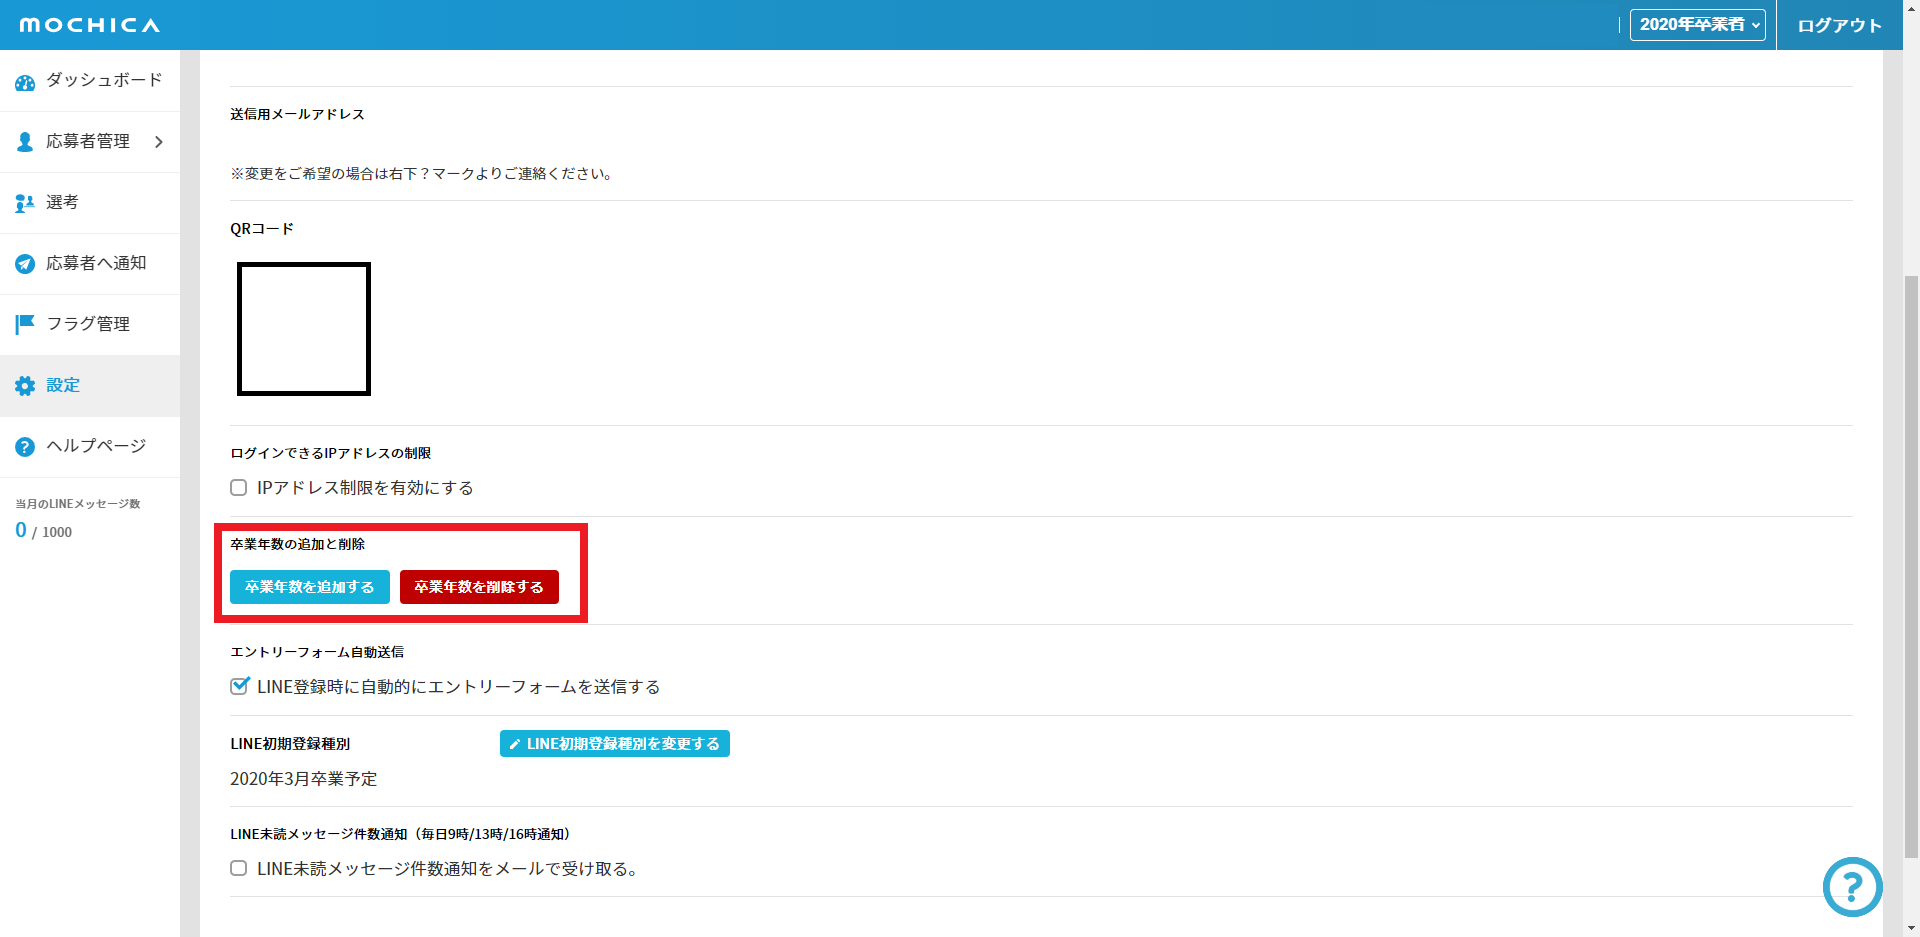
Task: Click the dashboard gauge icon in sidebar
Action: [25, 82]
